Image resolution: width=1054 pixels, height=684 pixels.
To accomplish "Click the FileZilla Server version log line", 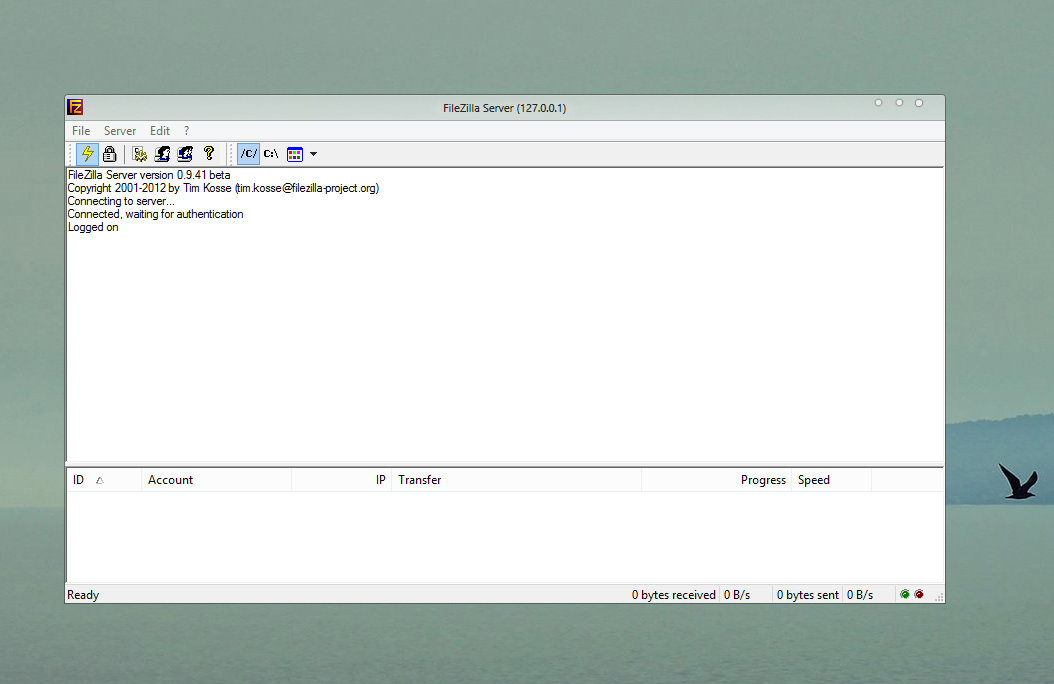I will coord(149,175).
